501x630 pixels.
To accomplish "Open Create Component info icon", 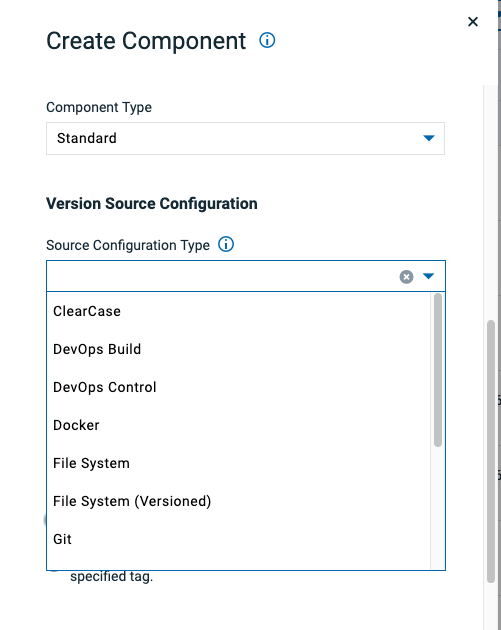I will click(x=267, y=40).
